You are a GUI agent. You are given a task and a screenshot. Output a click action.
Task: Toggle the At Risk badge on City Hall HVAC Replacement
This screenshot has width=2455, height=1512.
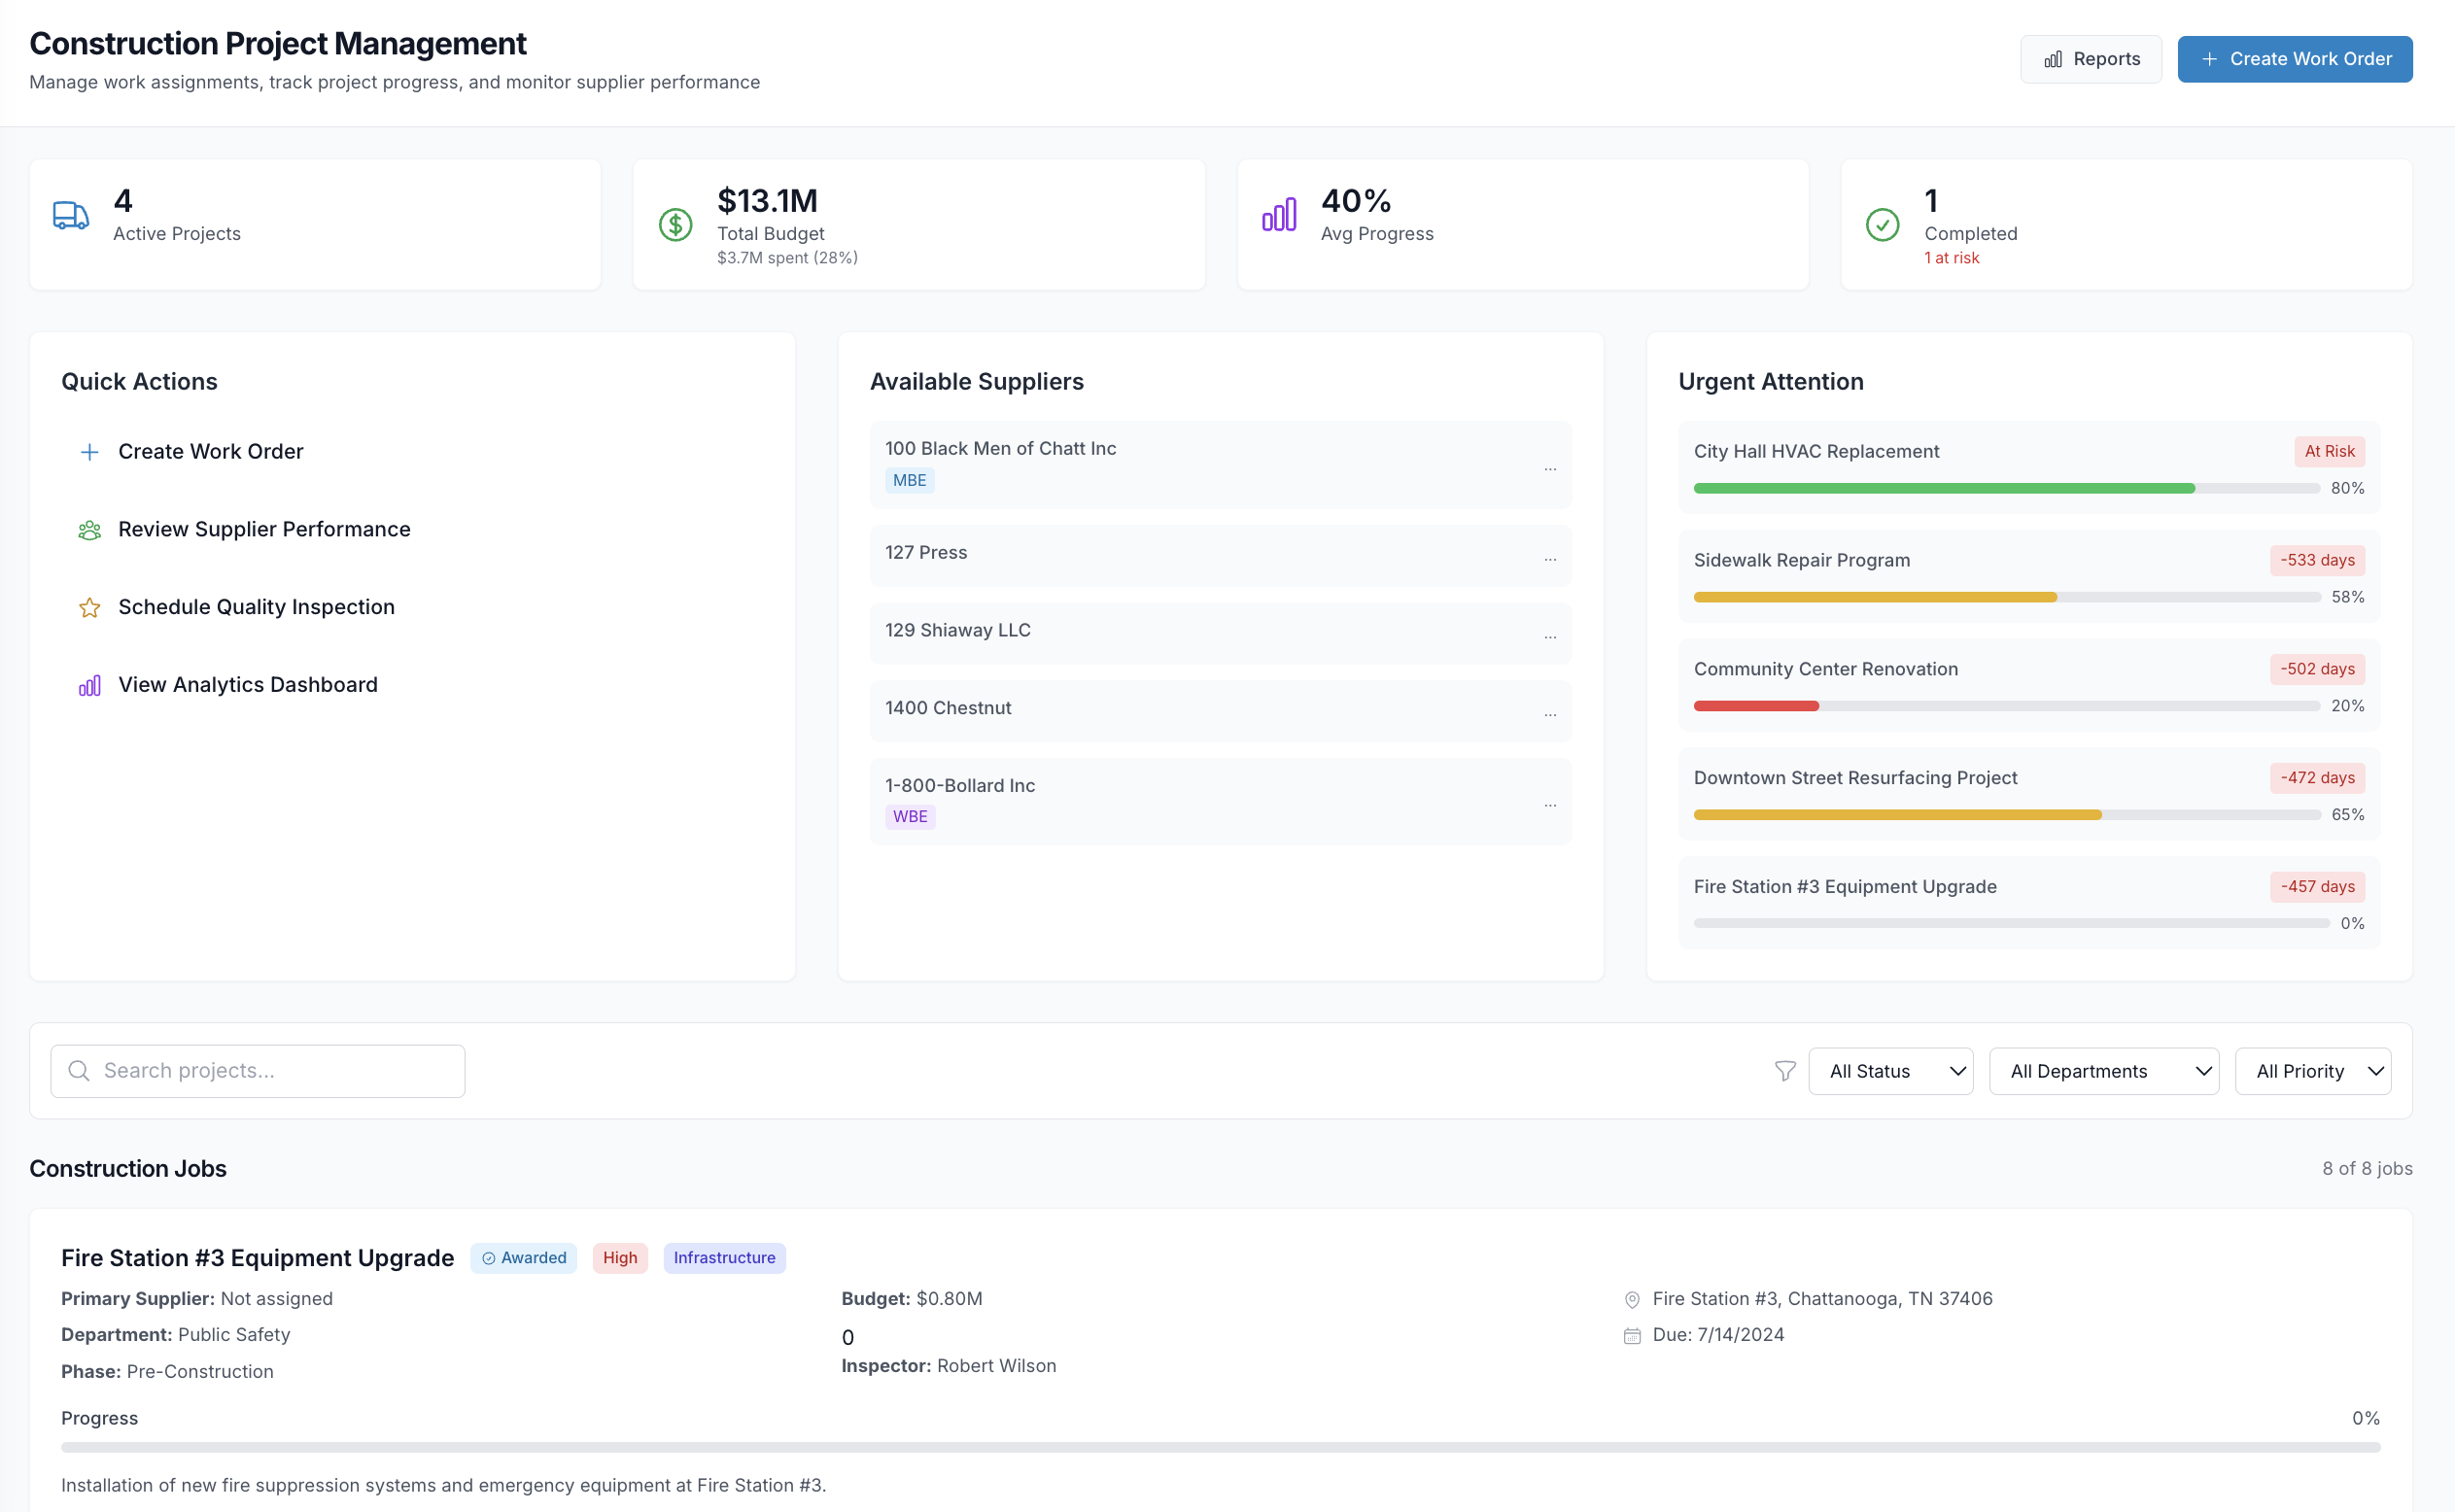coord(2329,451)
